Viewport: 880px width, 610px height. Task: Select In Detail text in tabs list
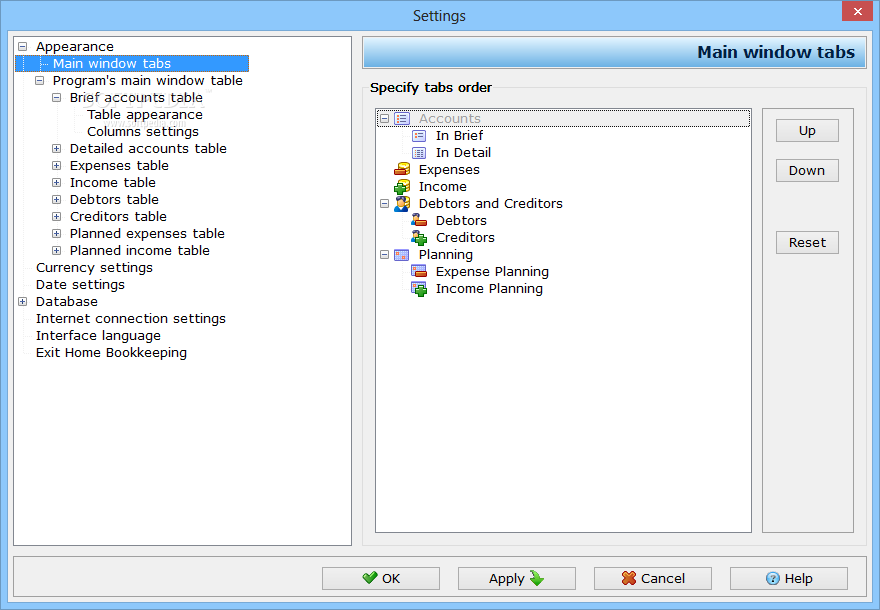pyautogui.click(x=463, y=153)
